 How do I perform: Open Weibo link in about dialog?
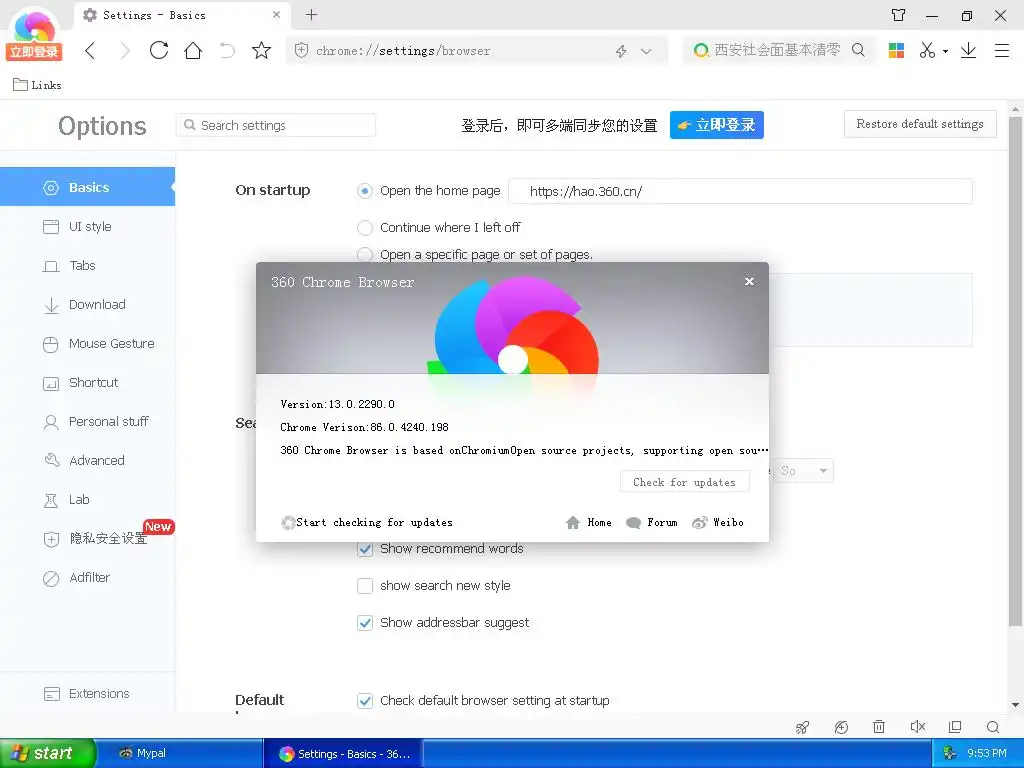718,522
